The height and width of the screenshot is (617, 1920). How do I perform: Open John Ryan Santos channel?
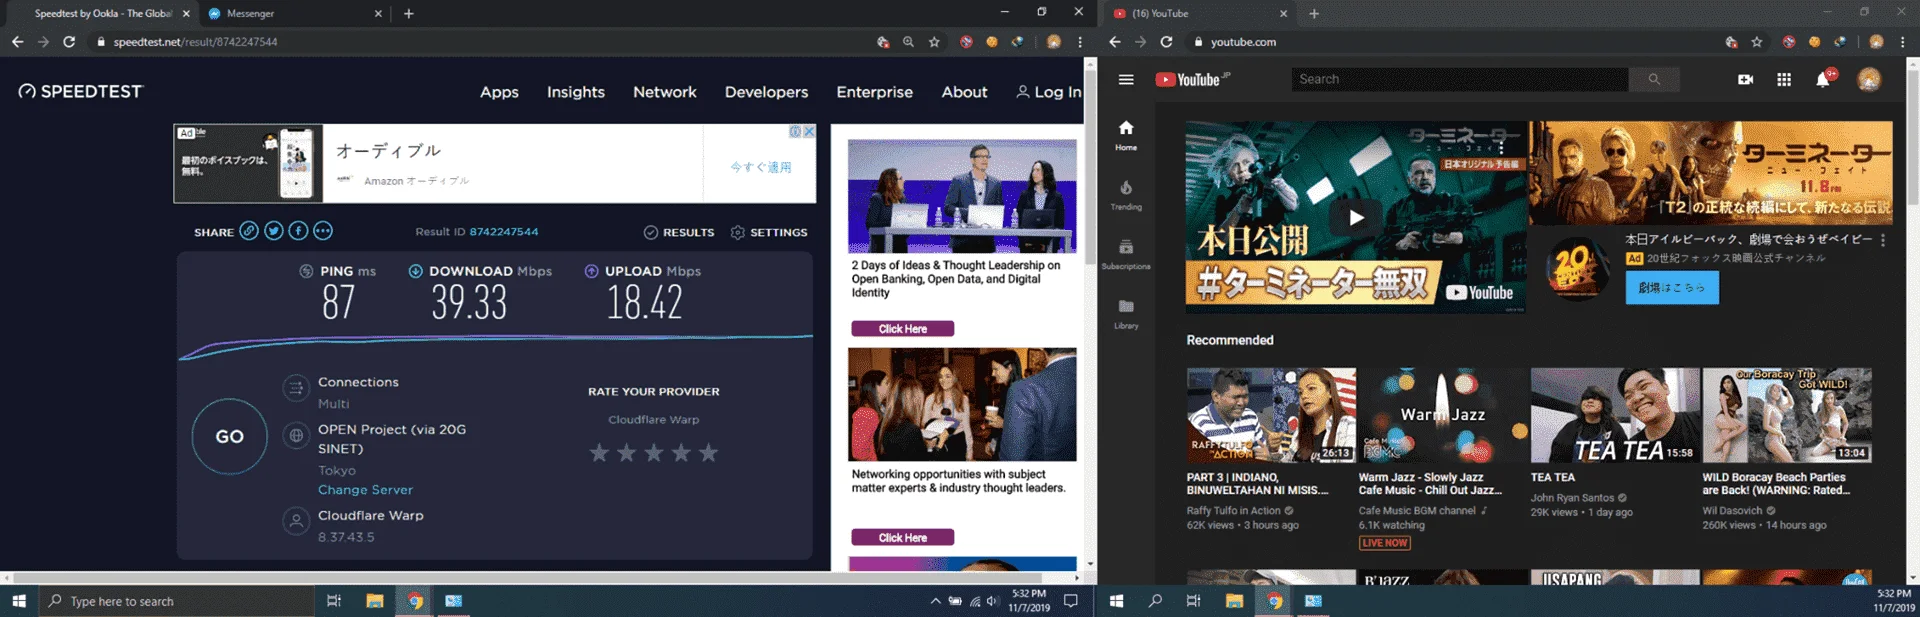point(1572,498)
